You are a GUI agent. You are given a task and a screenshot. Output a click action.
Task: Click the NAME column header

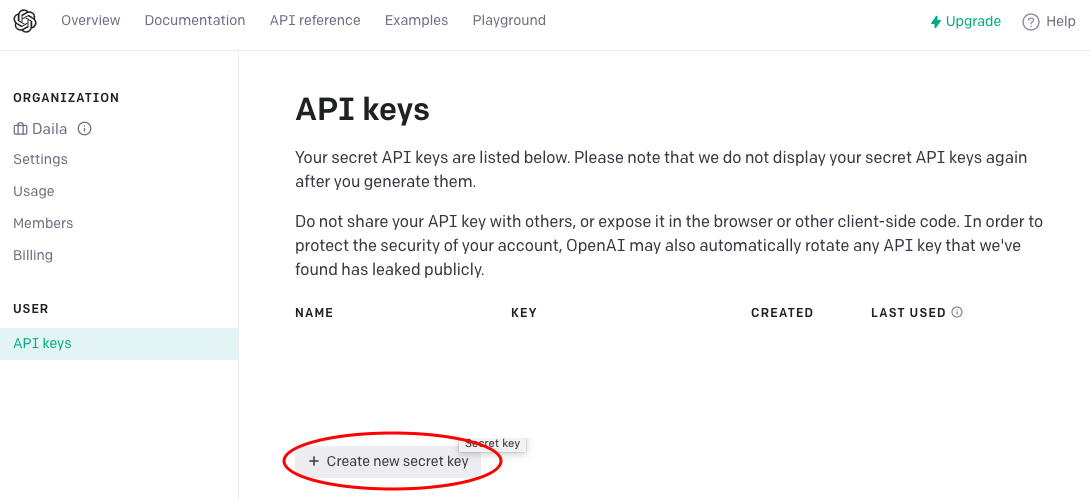click(x=314, y=313)
